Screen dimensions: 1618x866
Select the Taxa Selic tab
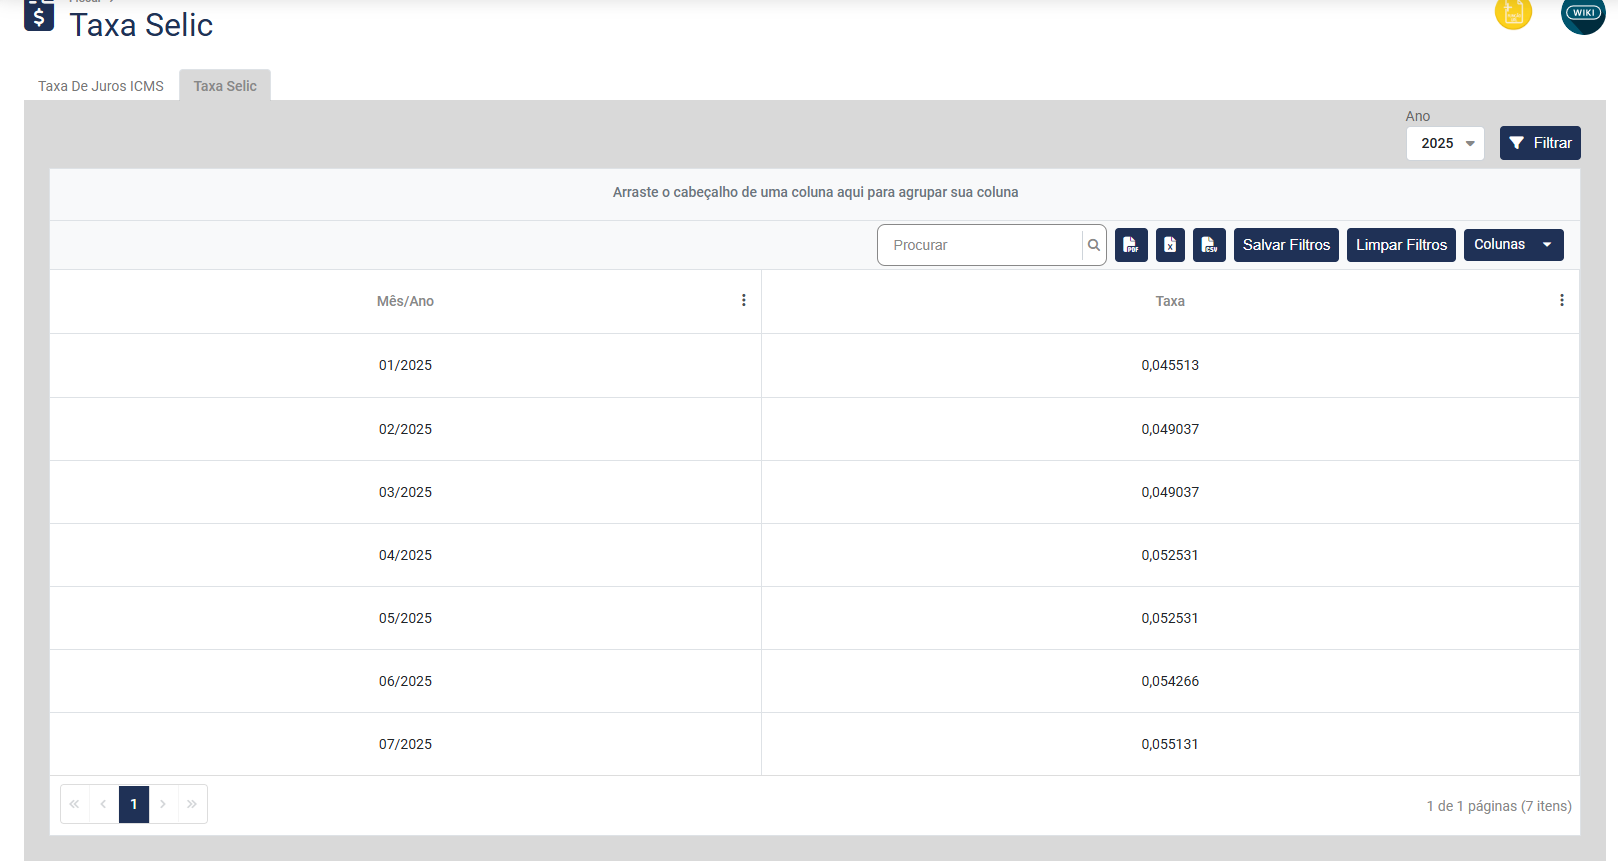225,86
